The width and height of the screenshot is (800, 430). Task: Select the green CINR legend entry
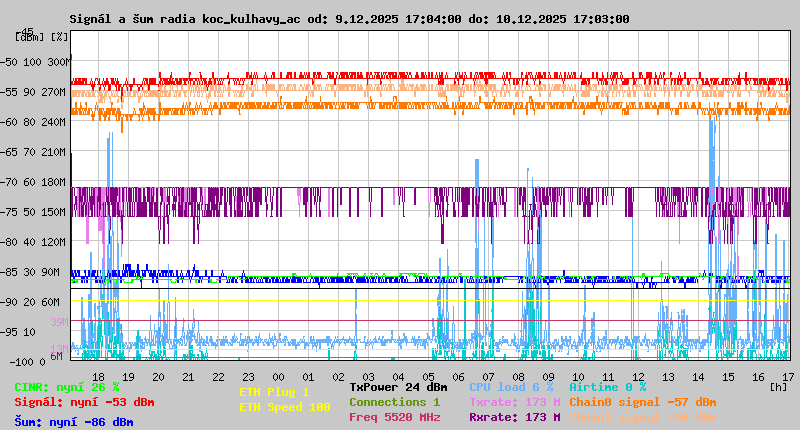point(66,387)
